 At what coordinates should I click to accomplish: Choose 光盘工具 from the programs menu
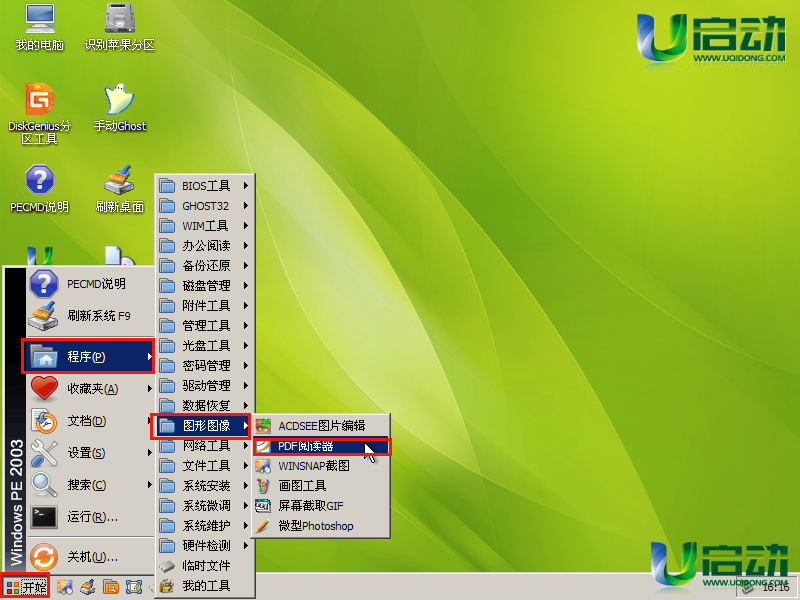pos(205,345)
